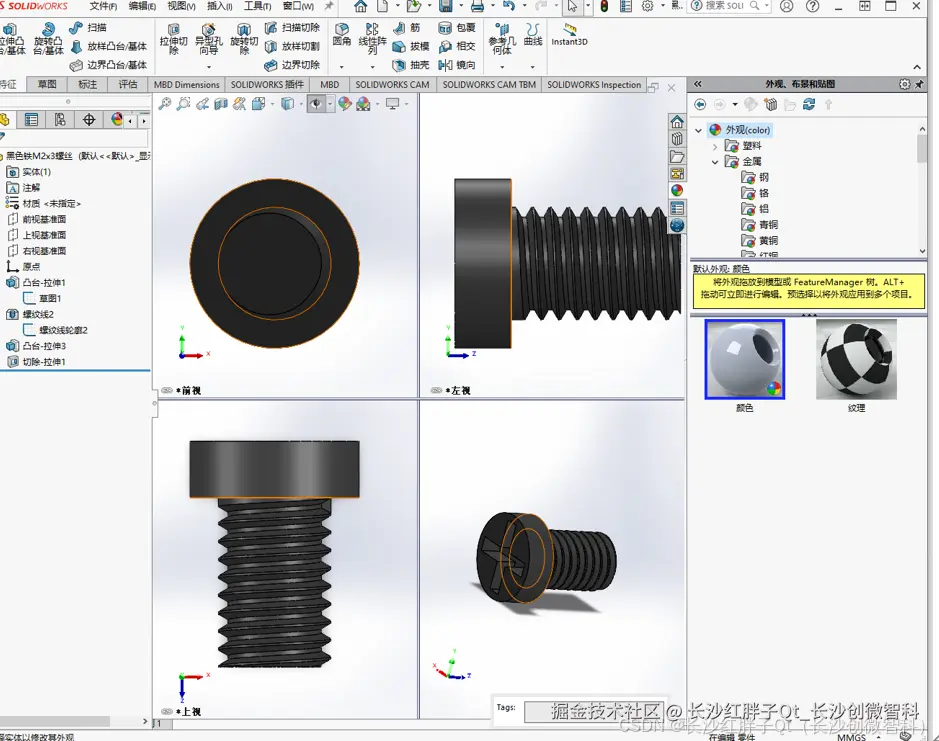Switch to the SOLIDWORKS CAM tab
The height and width of the screenshot is (741, 939).
coord(392,84)
